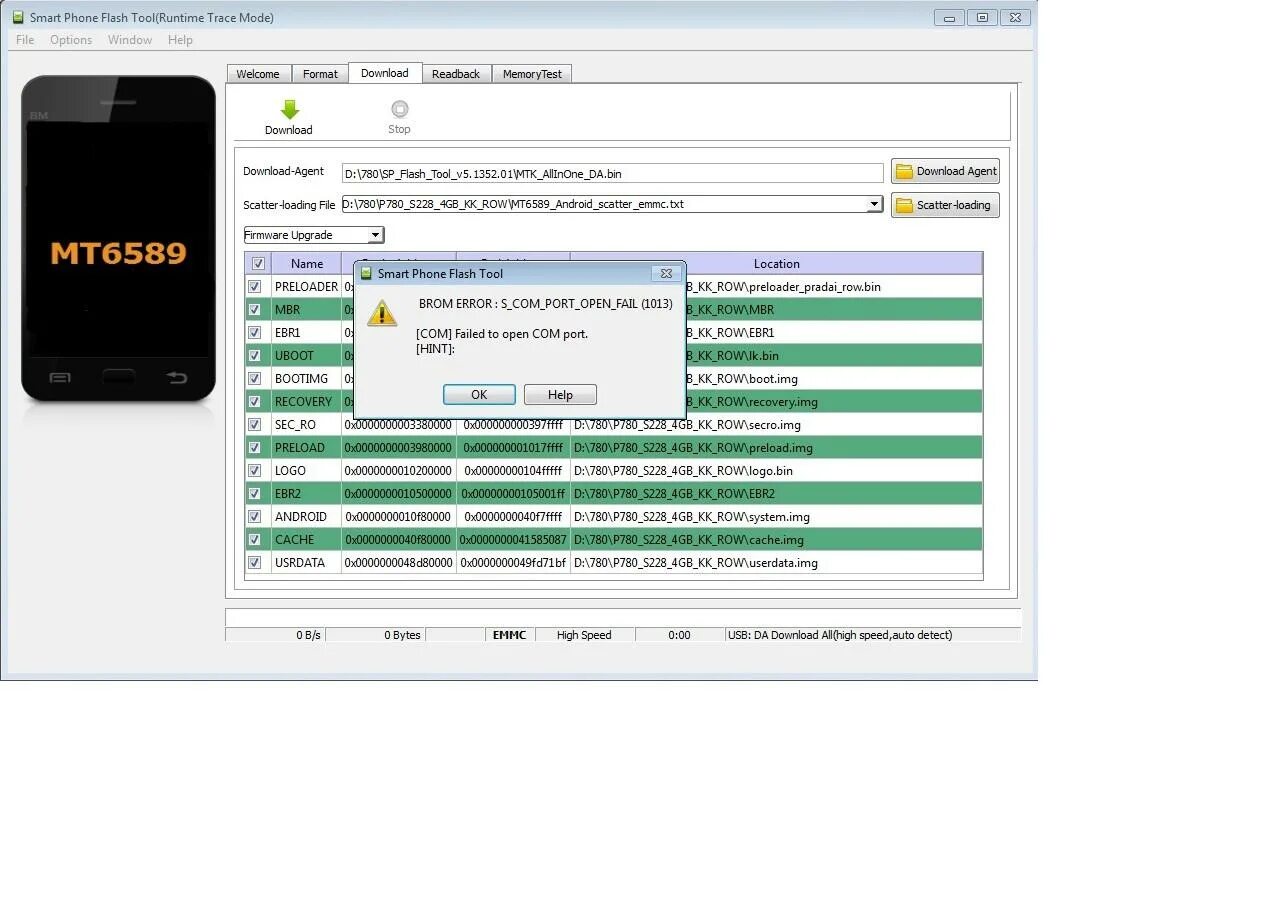Click the EMMC status indicator
This screenshot has height=913, width=1280.
point(509,634)
